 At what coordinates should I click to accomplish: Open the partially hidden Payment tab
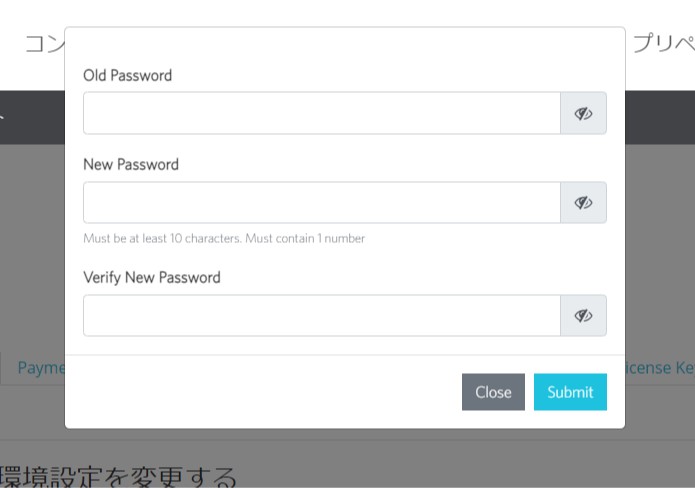click(x=41, y=368)
